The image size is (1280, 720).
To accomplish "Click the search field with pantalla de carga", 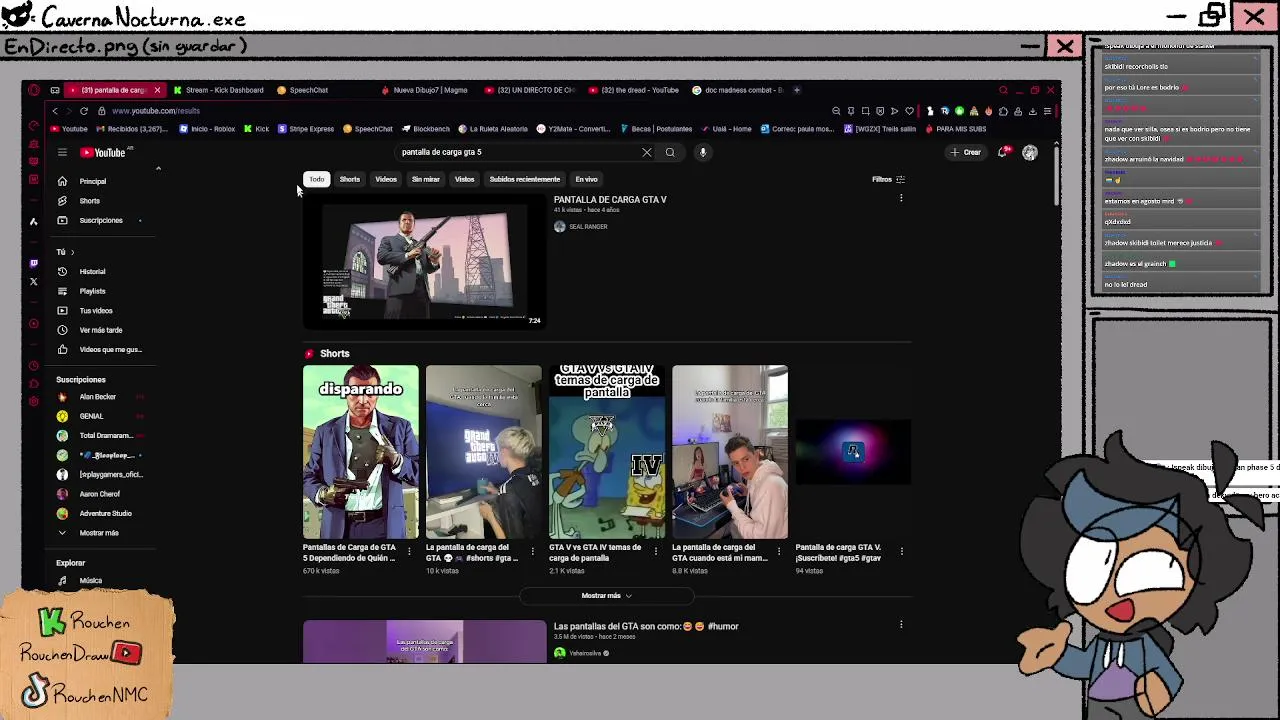I will click(x=515, y=152).
